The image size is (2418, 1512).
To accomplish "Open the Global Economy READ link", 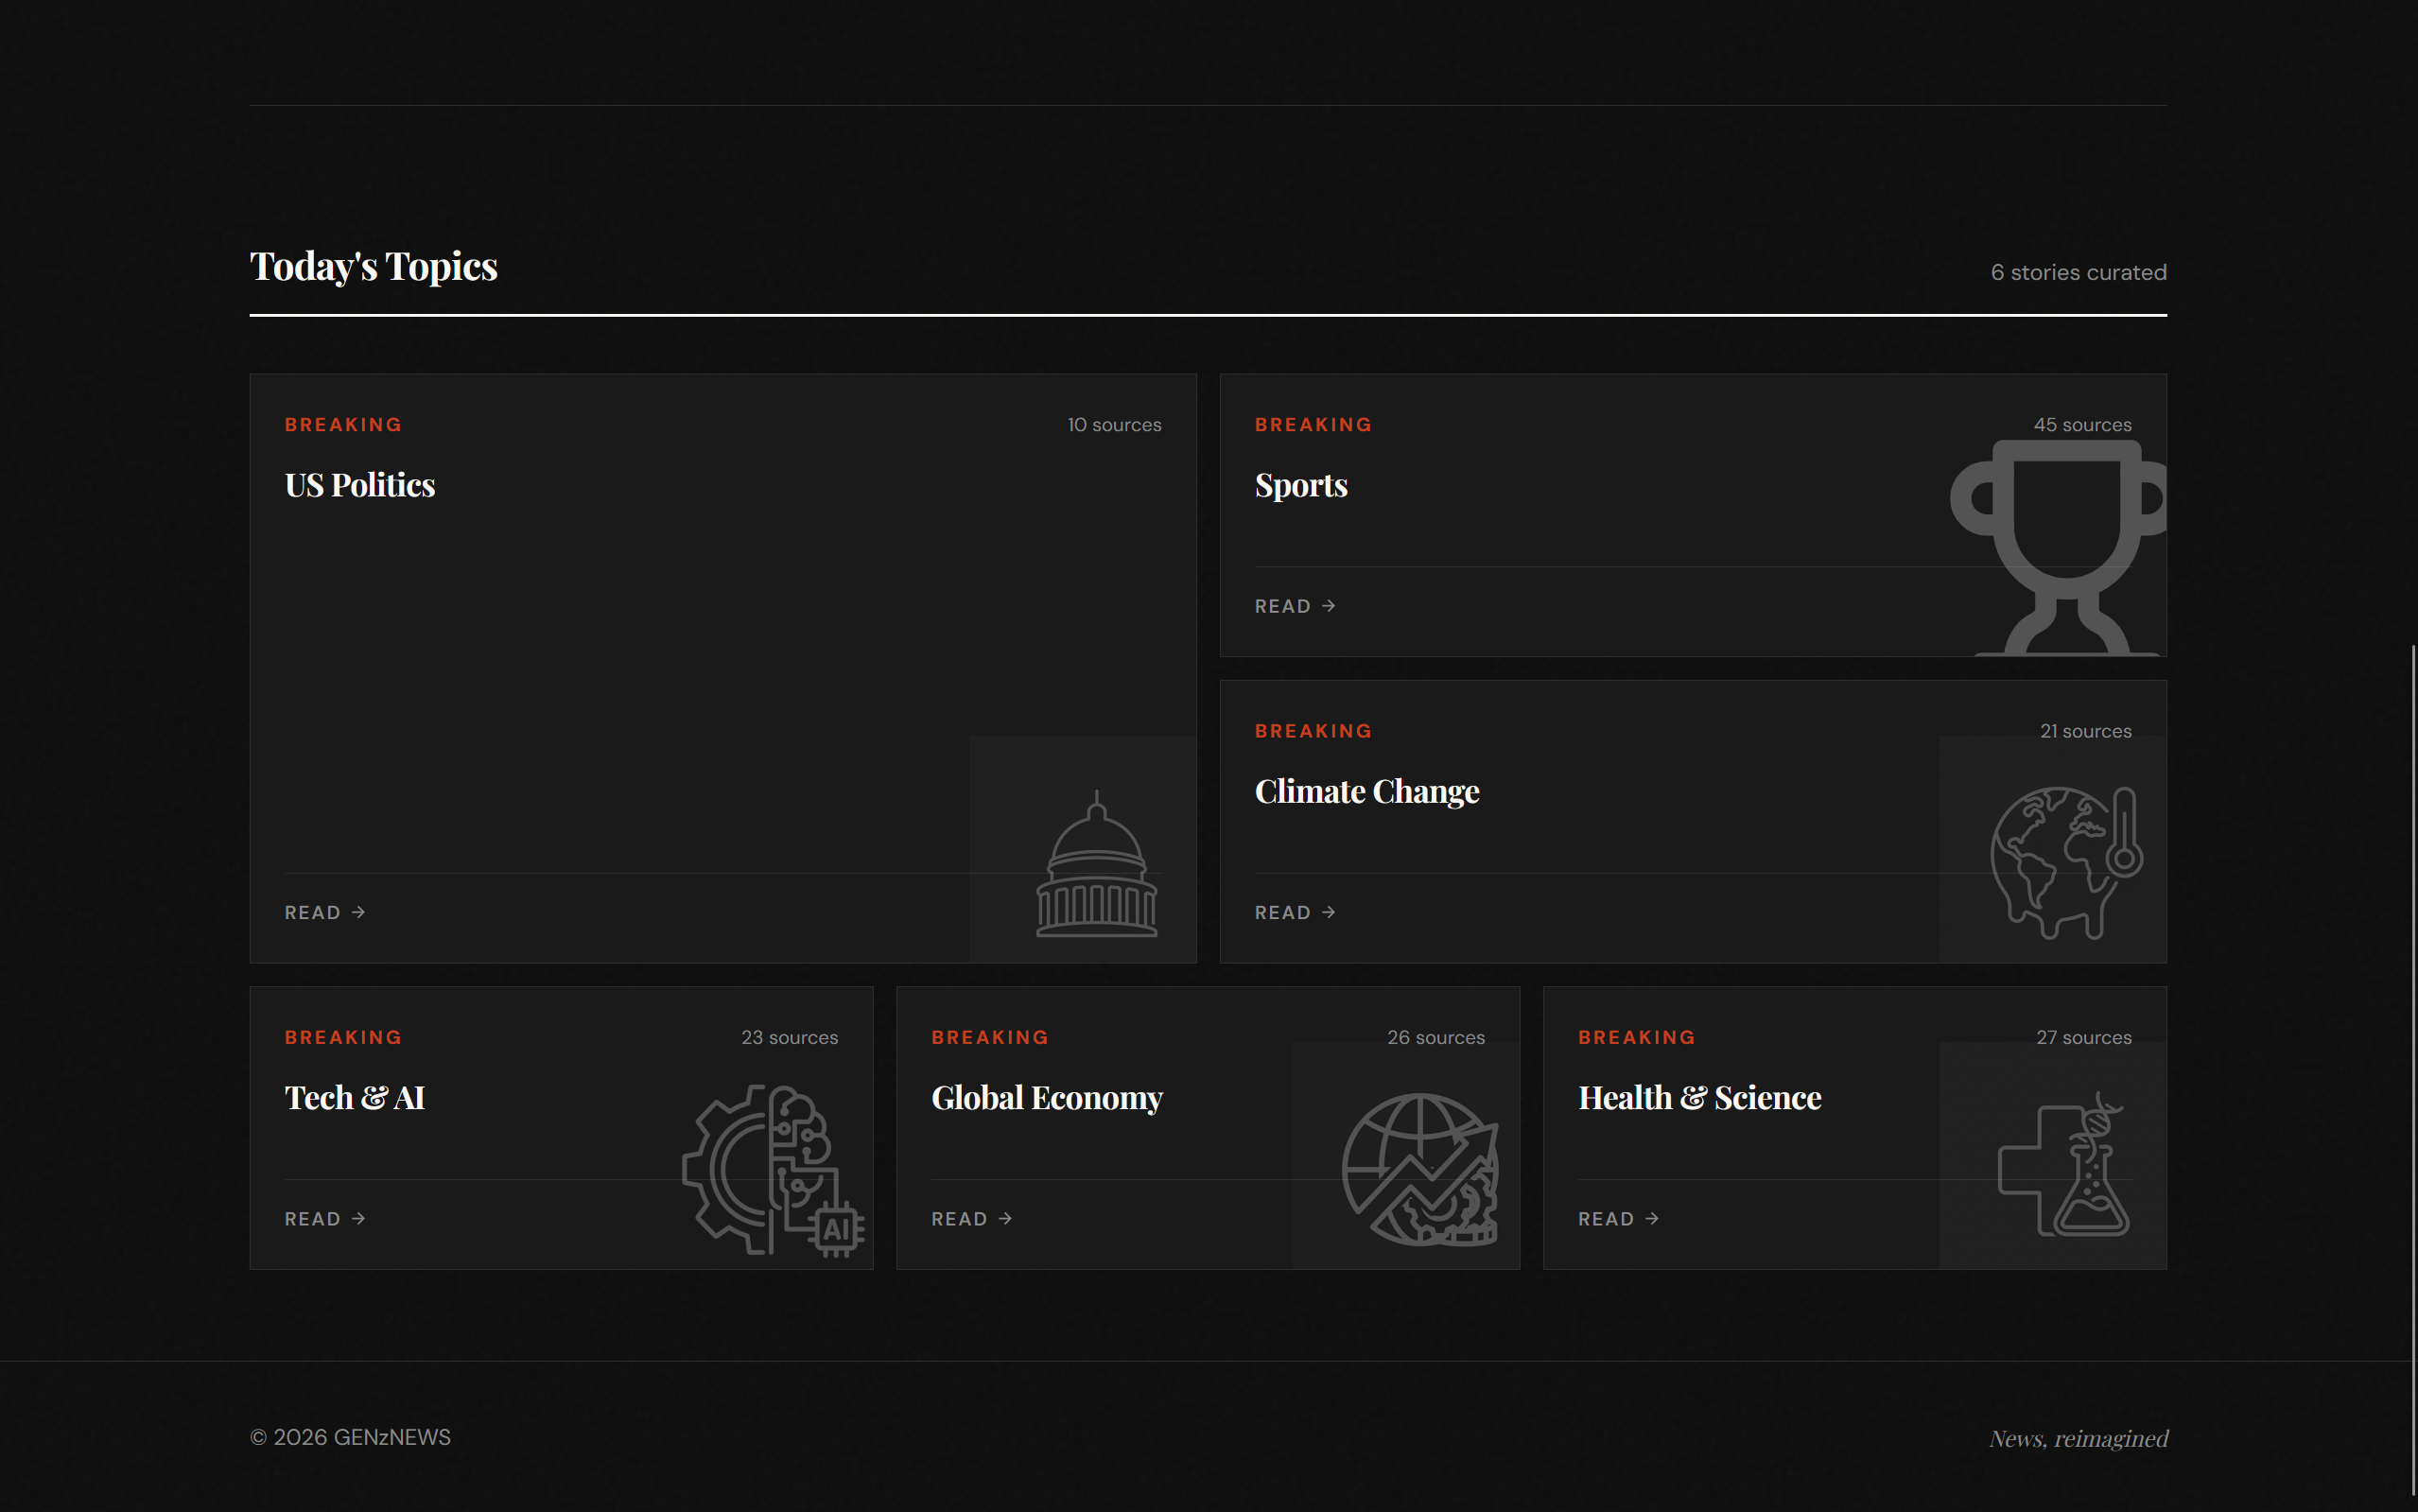I will click(x=959, y=1218).
